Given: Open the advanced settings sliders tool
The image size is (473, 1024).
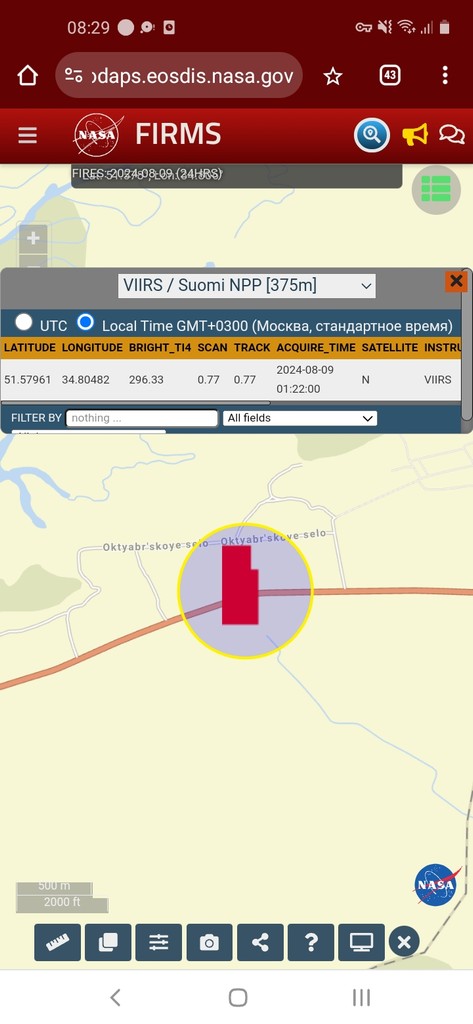Looking at the screenshot, I should [x=159, y=942].
